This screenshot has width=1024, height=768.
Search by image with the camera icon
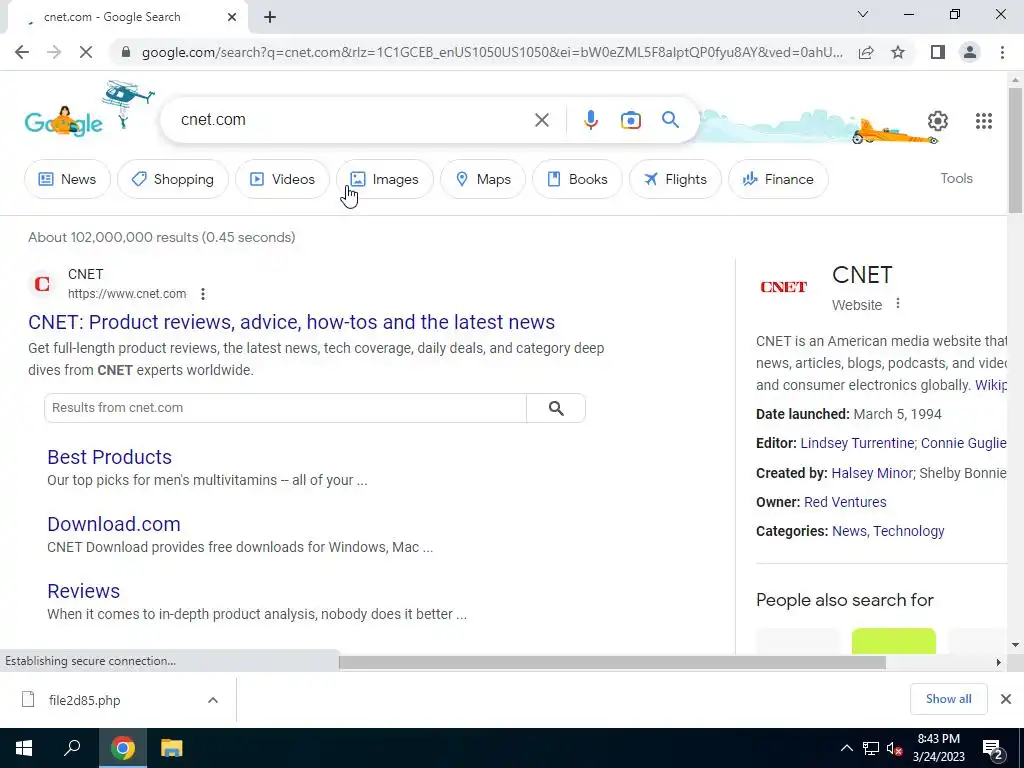click(631, 120)
